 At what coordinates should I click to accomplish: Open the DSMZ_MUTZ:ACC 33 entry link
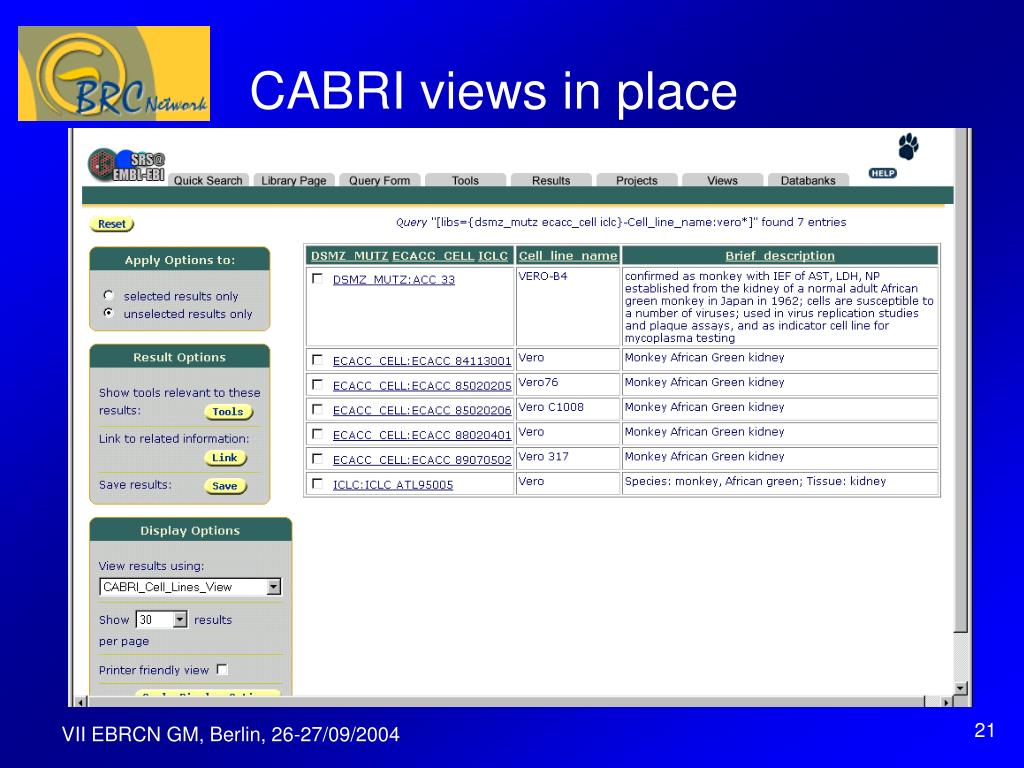[x=394, y=280]
